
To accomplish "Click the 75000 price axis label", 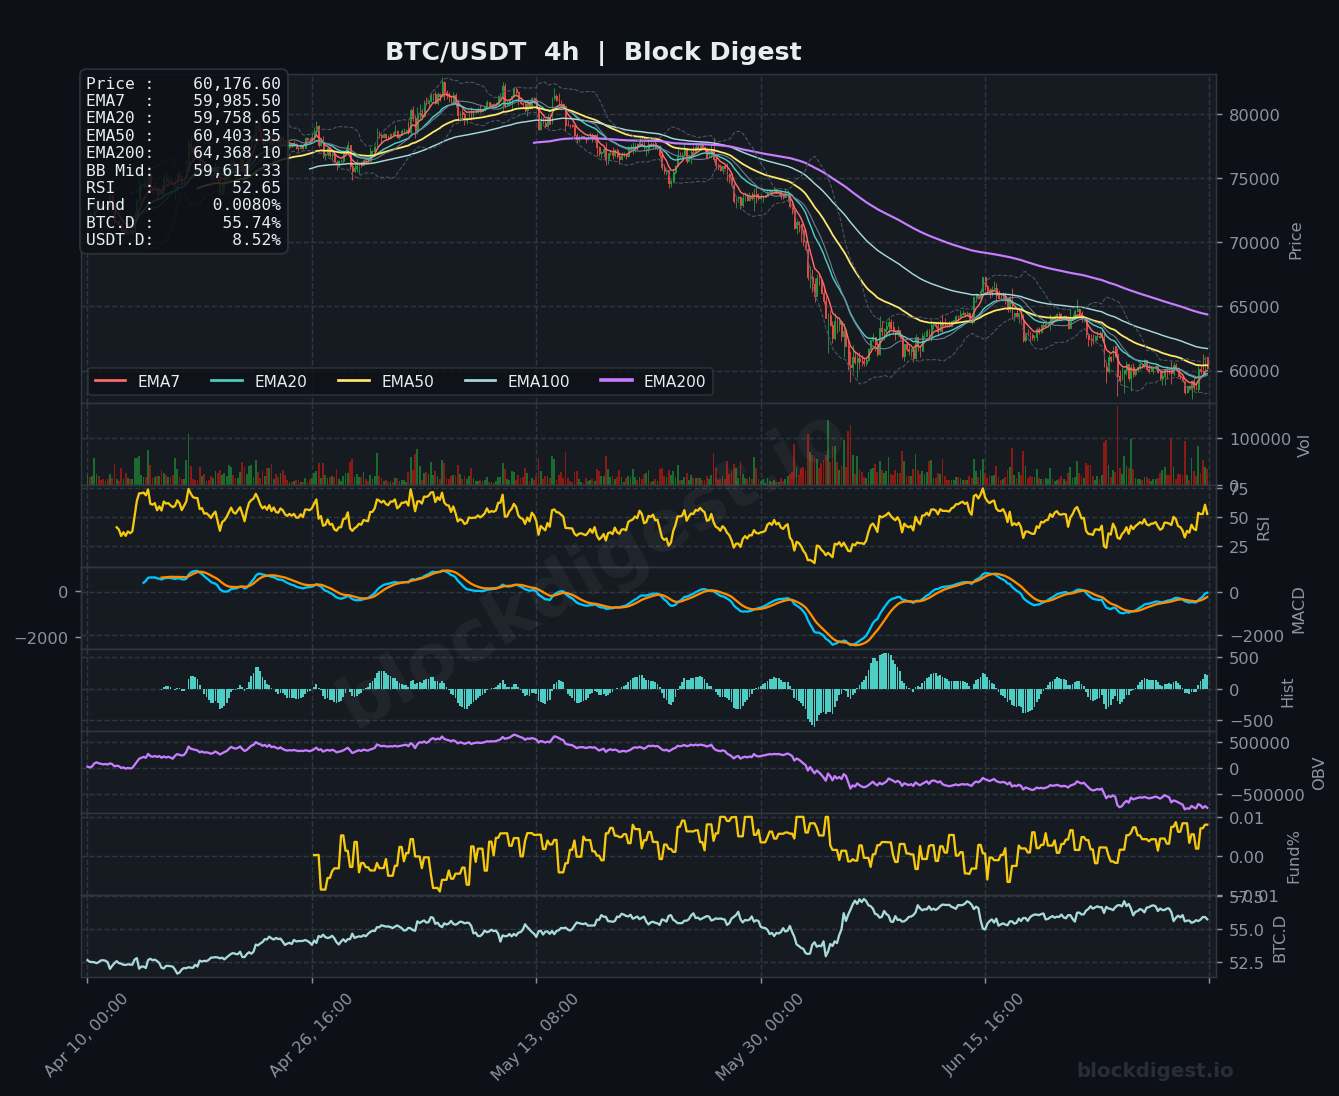I will click(1254, 179).
